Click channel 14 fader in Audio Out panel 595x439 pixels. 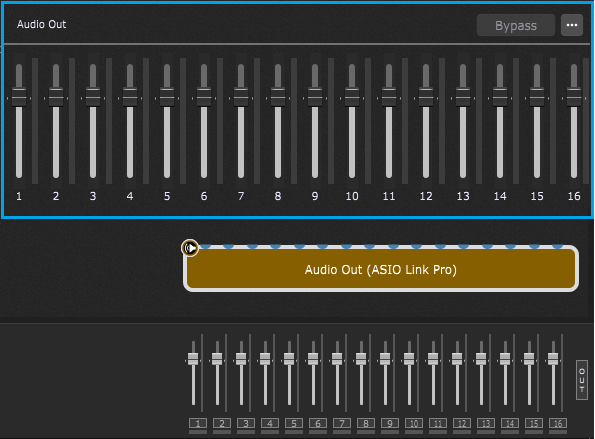click(500, 97)
